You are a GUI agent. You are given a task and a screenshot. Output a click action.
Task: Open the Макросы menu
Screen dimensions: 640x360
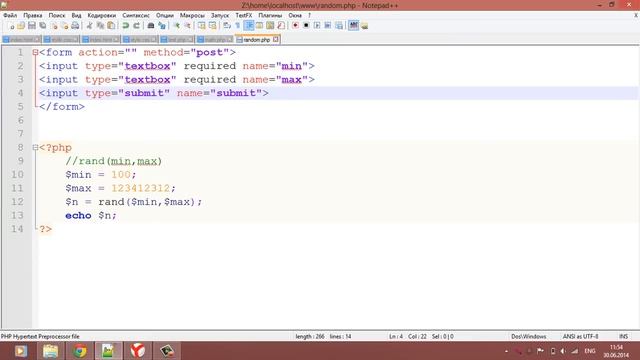pyautogui.click(x=192, y=15)
